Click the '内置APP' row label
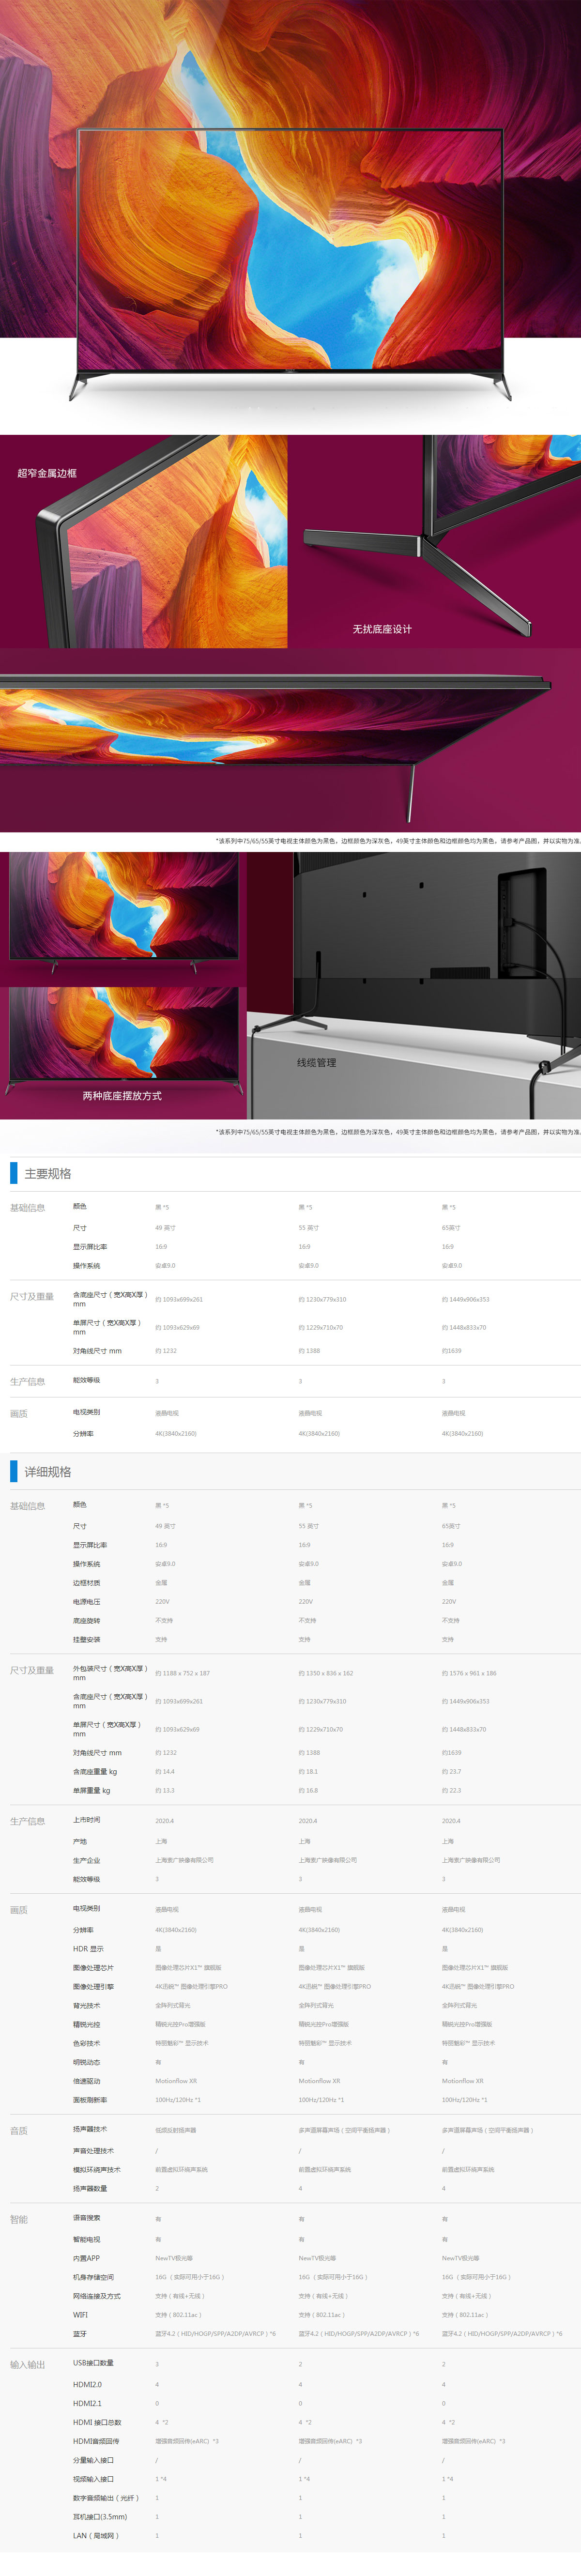581x2576 pixels. click(86, 2259)
